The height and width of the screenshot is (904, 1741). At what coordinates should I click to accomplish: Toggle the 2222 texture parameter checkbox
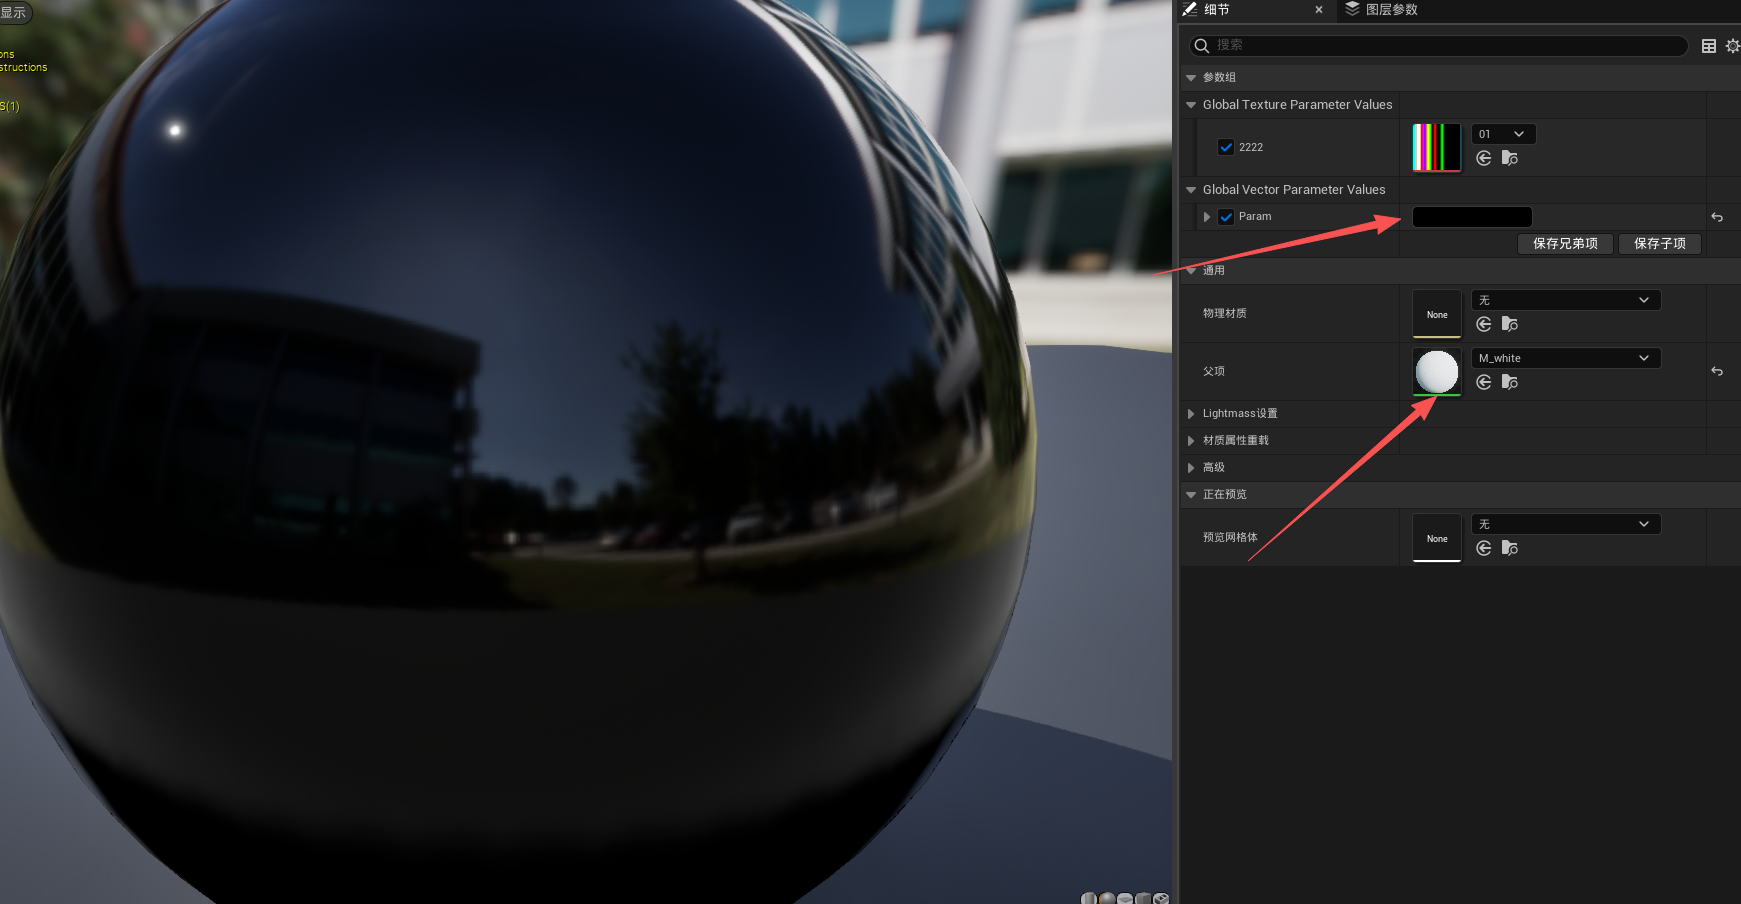tap(1226, 147)
